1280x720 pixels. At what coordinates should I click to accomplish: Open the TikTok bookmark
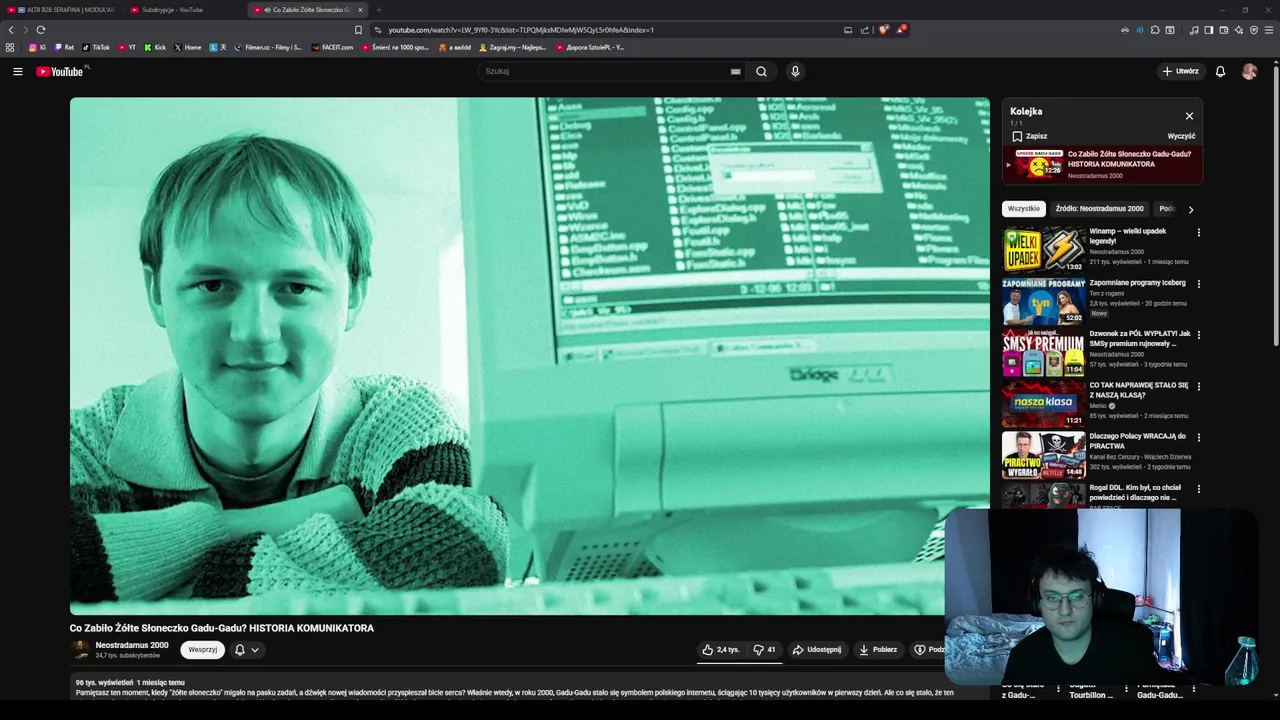pyautogui.click(x=96, y=47)
